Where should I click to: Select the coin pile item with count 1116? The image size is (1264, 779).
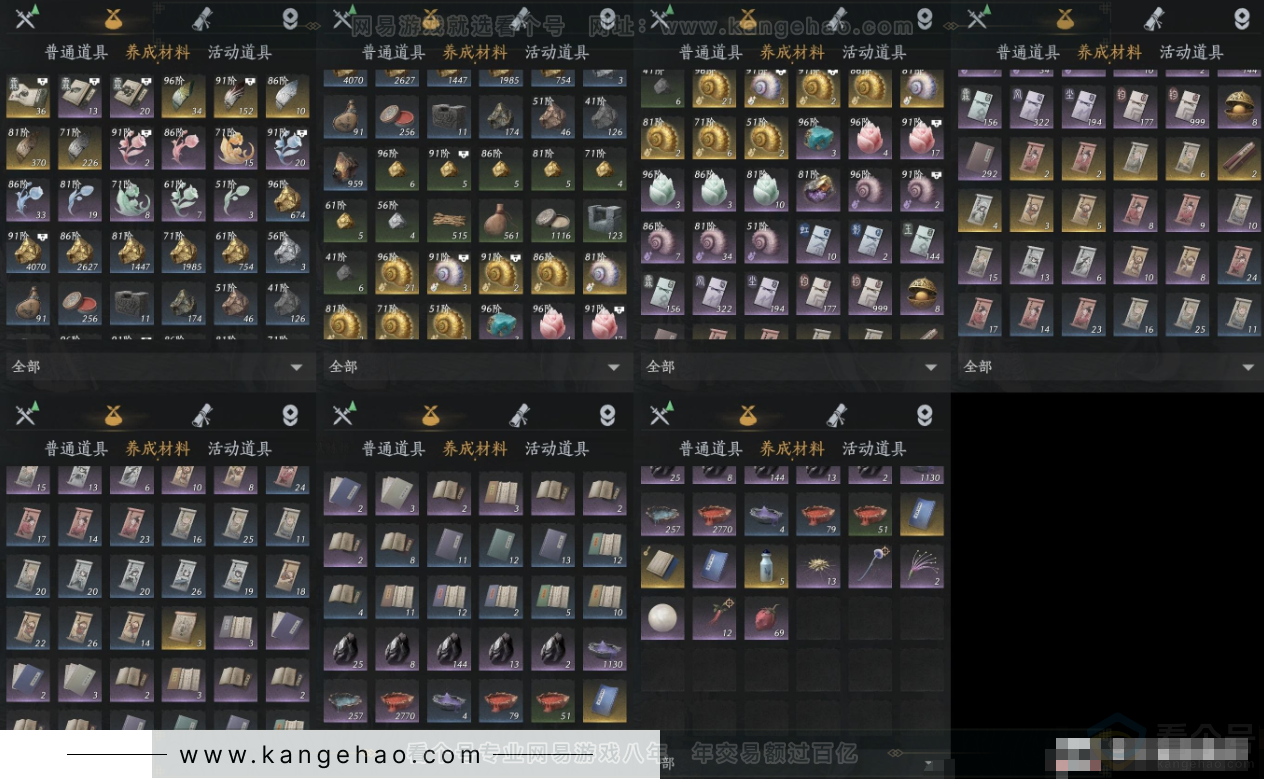click(552, 221)
